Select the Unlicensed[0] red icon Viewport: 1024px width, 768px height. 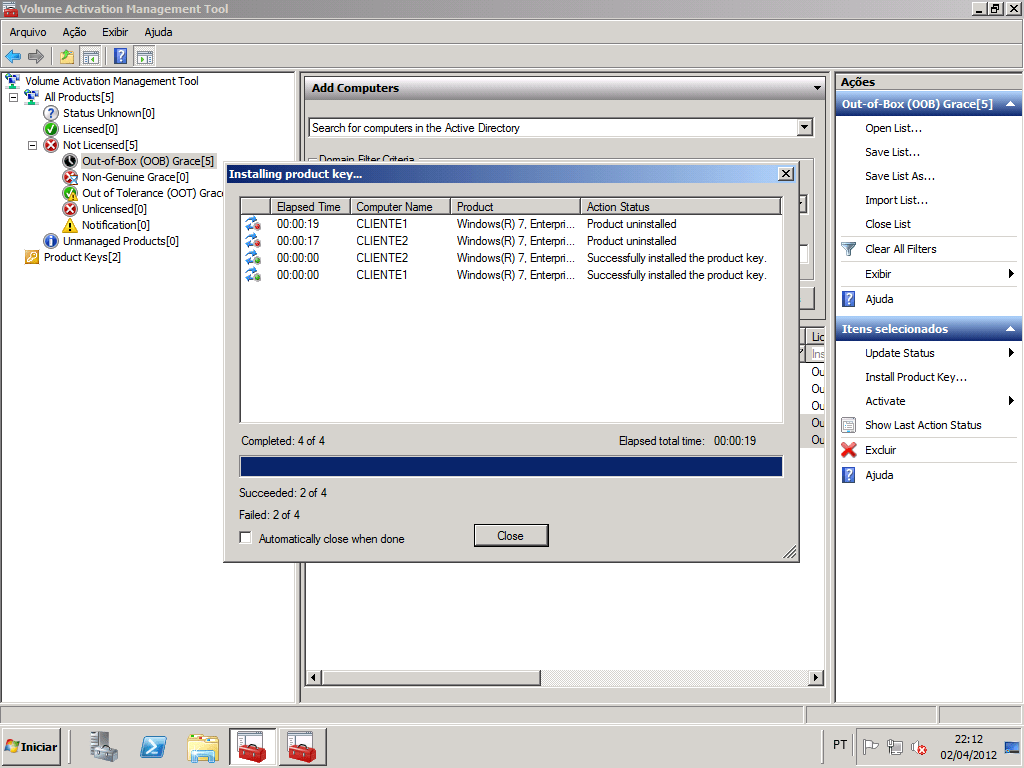[x=70, y=209]
